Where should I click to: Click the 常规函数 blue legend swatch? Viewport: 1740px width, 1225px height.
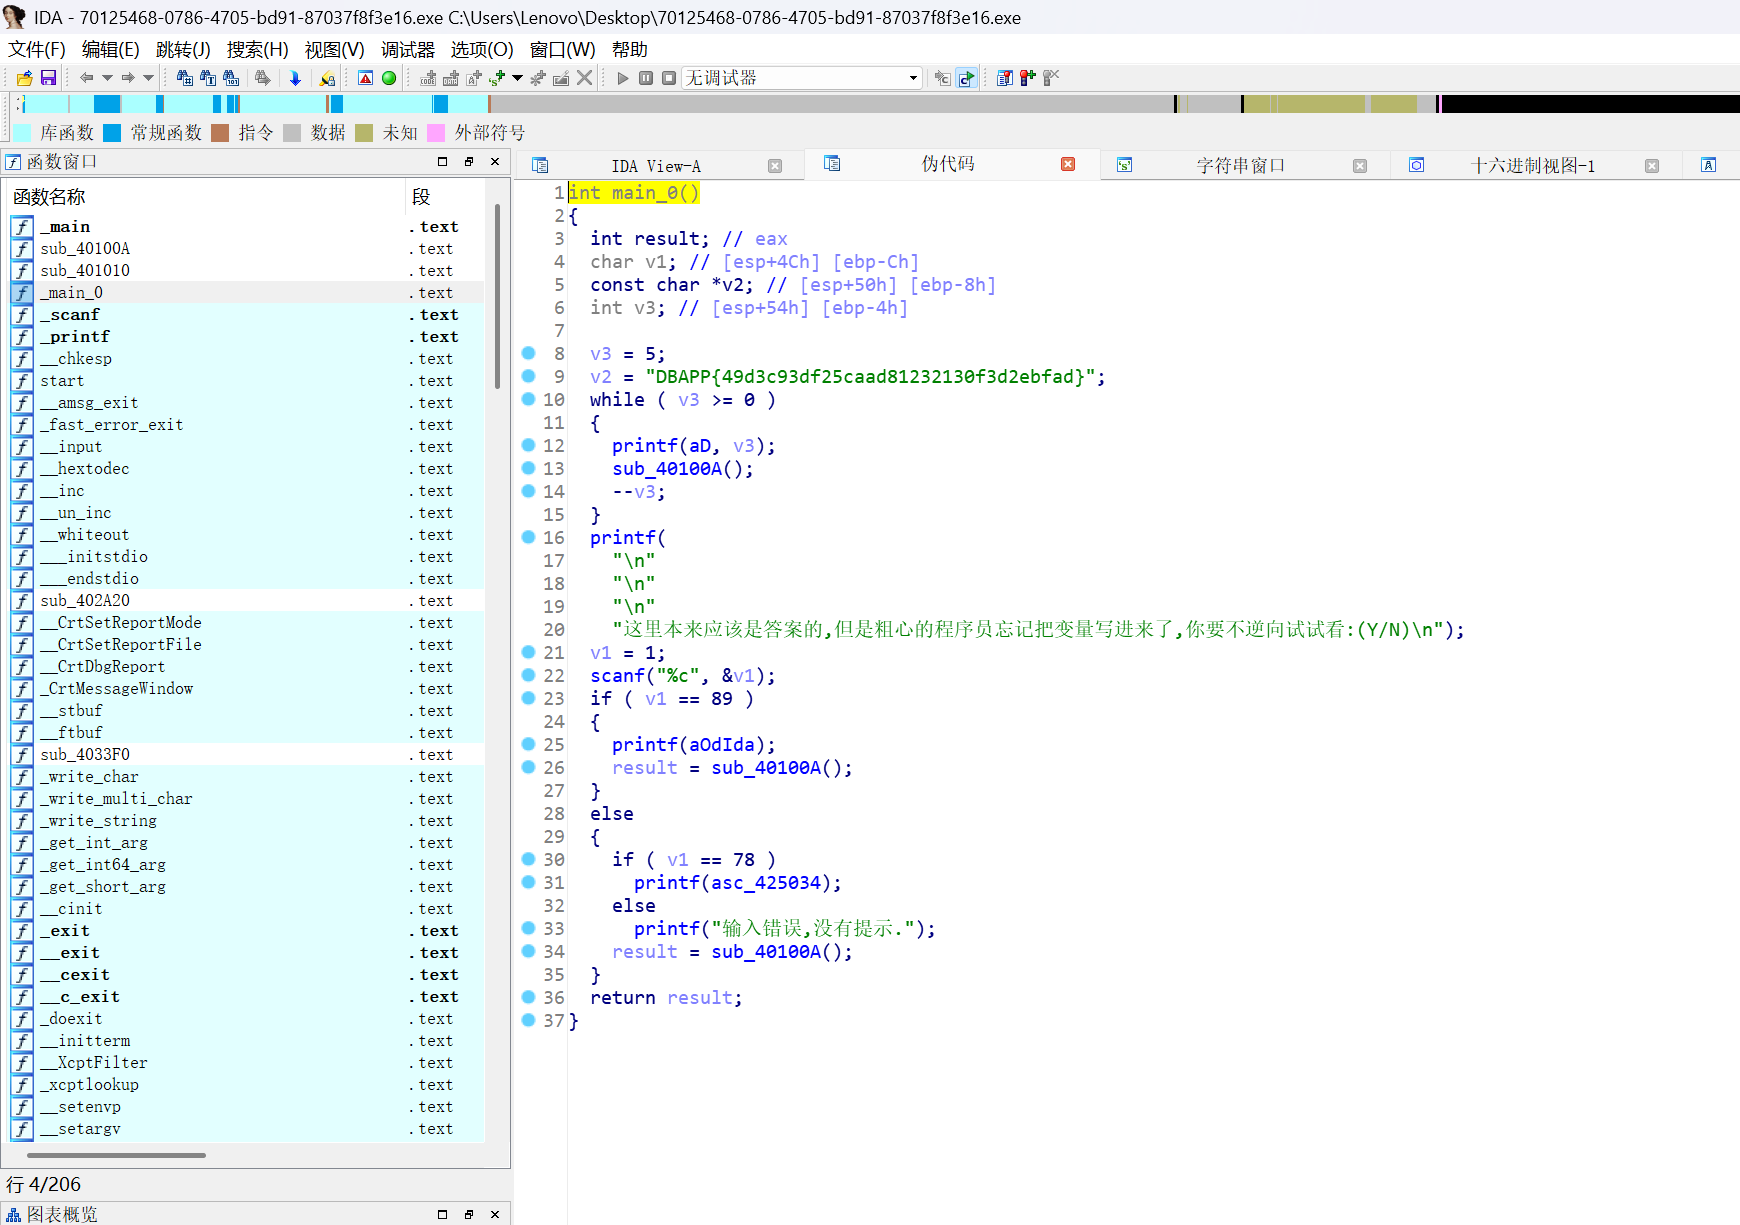pyautogui.click(x=112, y=133)
